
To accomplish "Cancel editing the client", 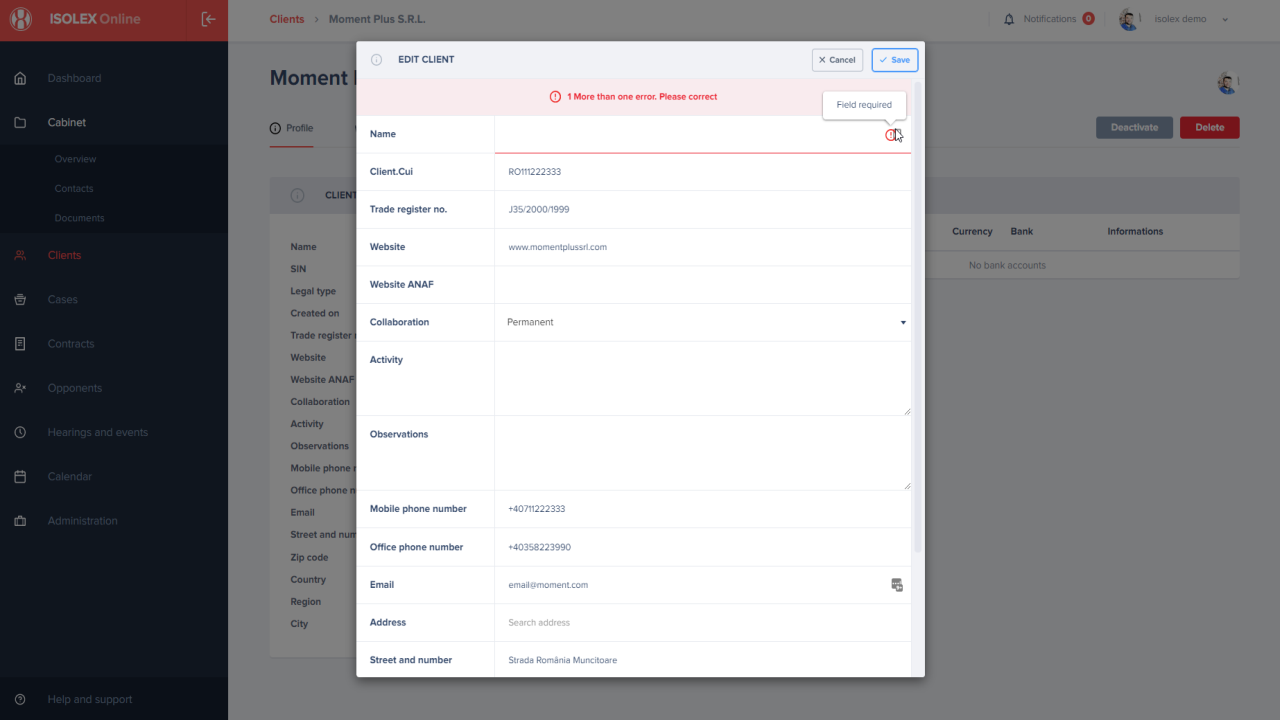I will click(x=837, y=60).
